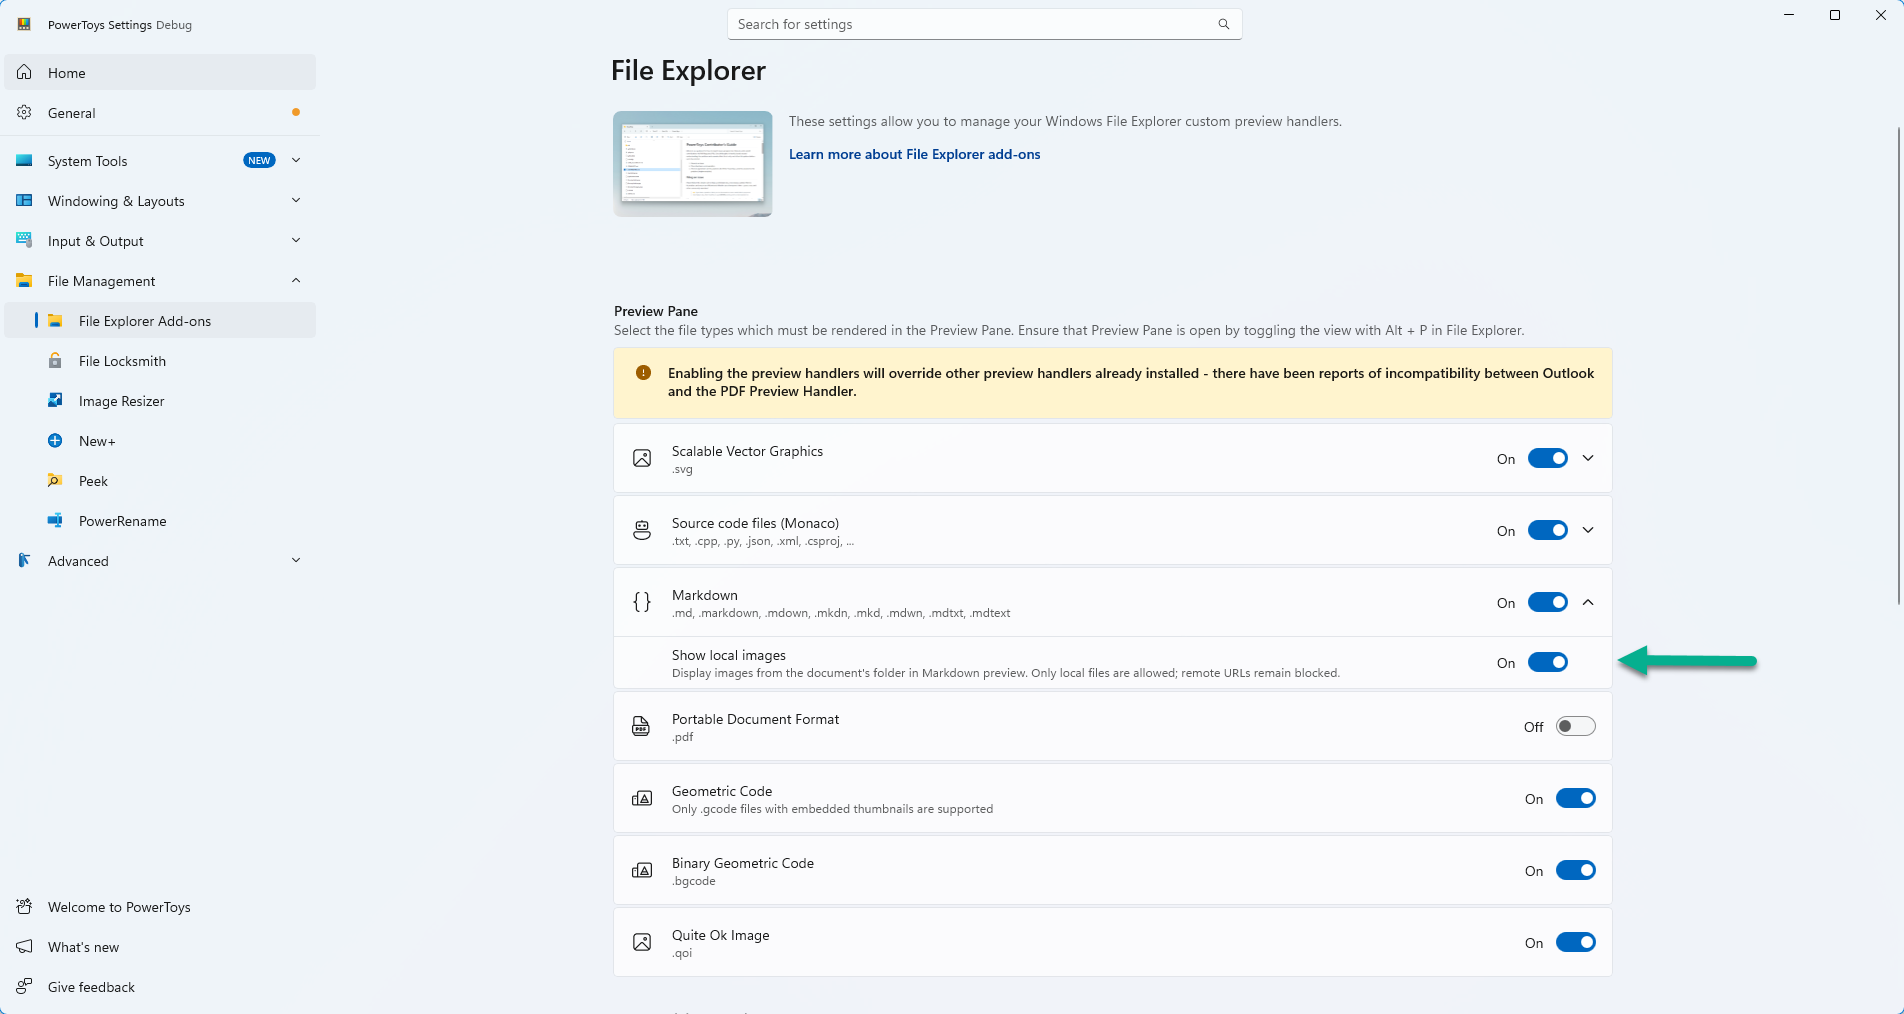
Task: Click the Geometric Code icon
Action: [x=642, y=799]
